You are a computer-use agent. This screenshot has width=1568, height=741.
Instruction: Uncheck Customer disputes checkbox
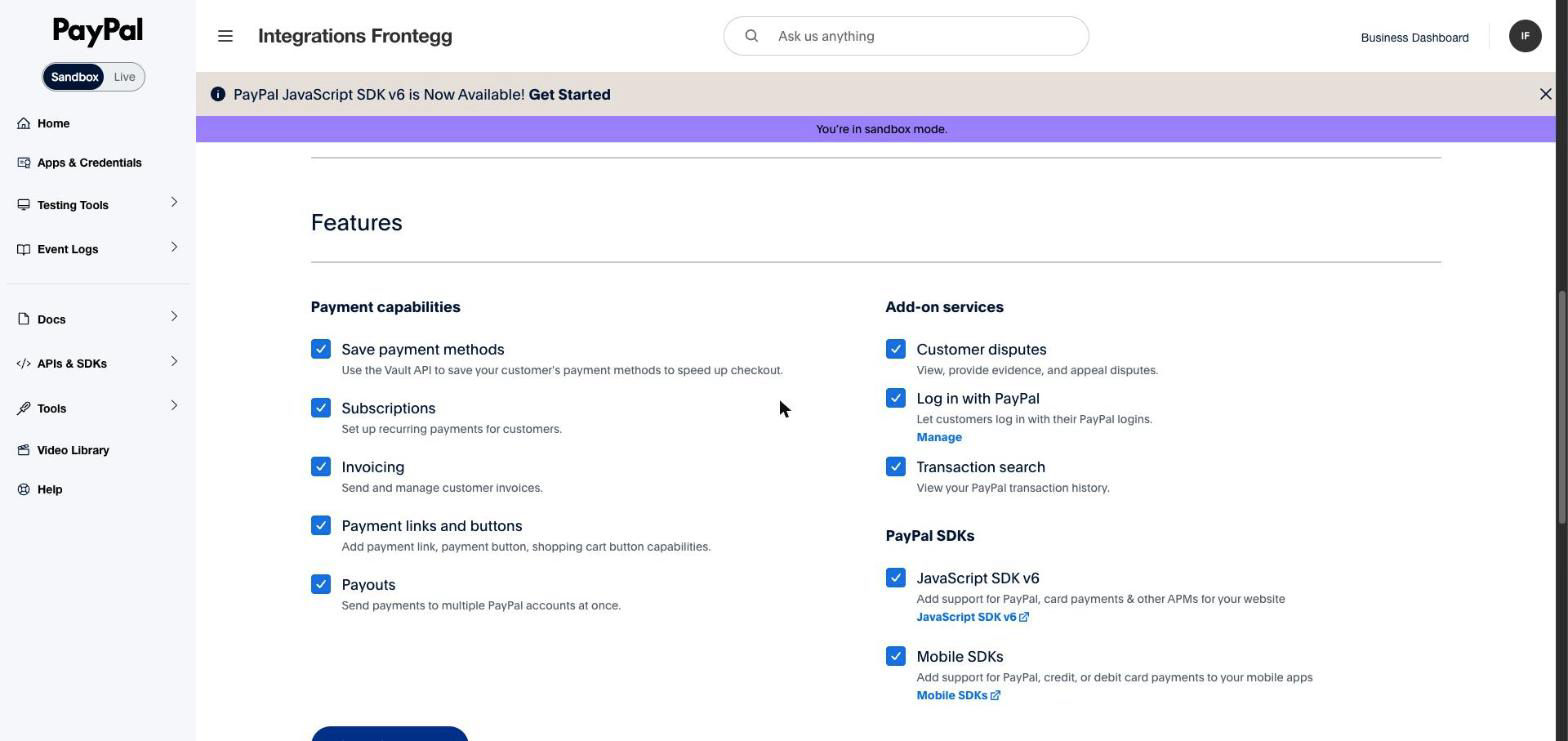click(896, 349)
